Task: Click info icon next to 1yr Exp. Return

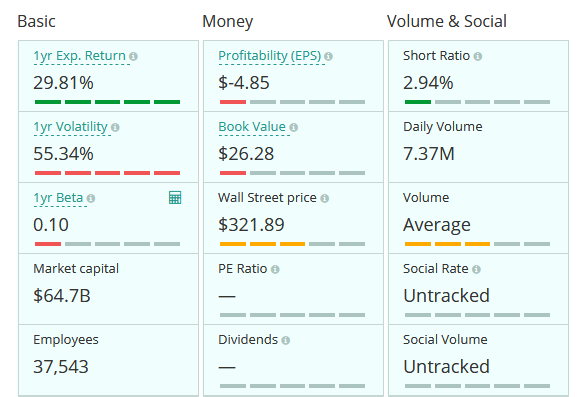Action: pos(133,56)
